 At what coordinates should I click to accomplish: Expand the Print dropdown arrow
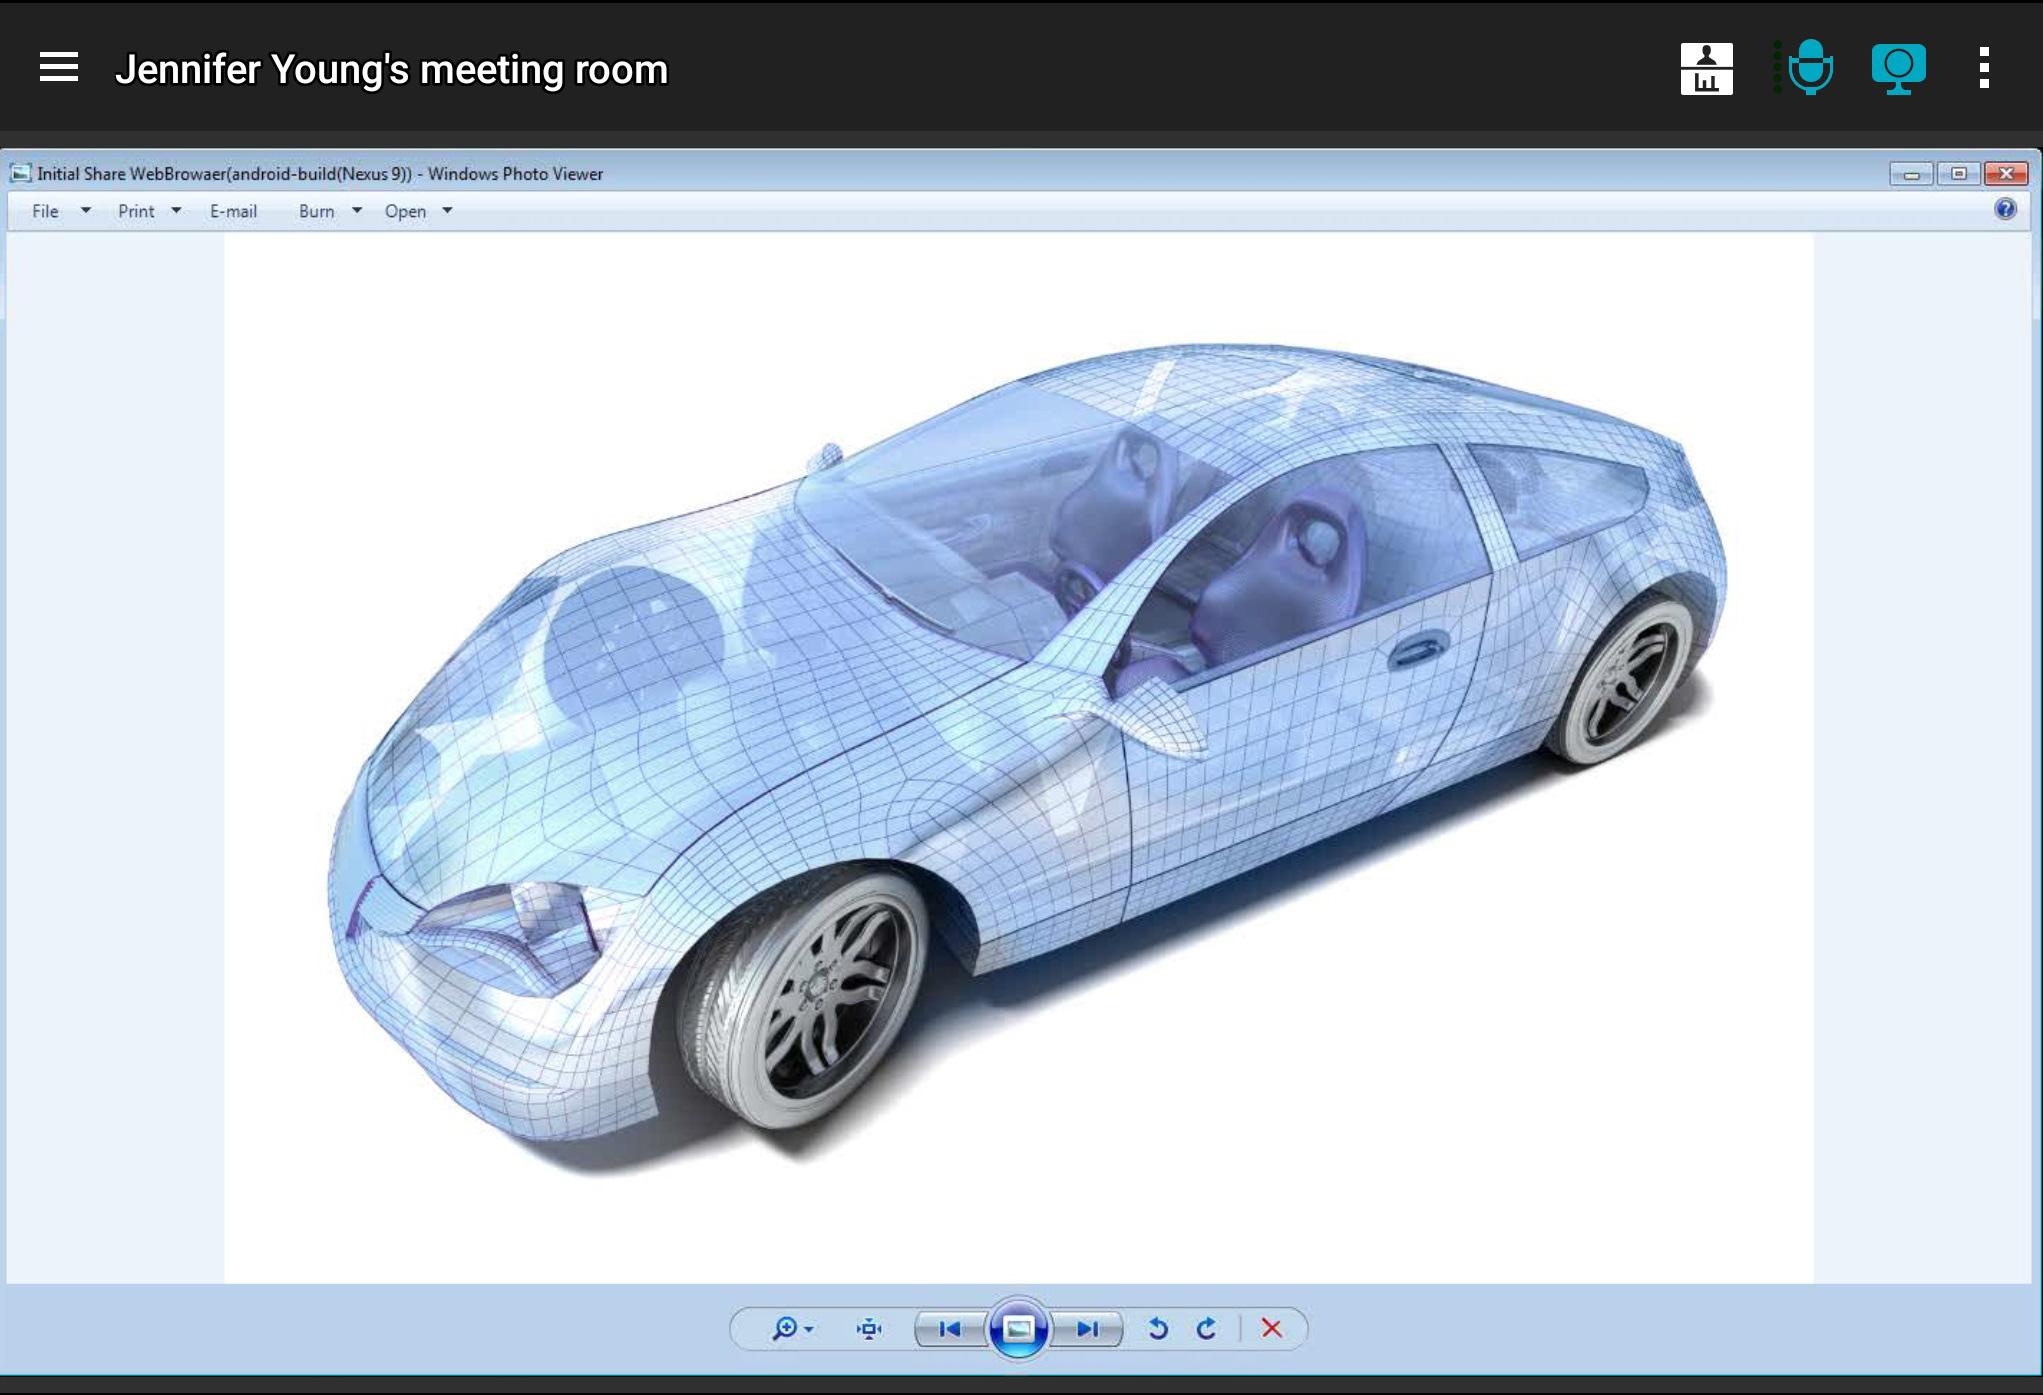coord(176,211)
